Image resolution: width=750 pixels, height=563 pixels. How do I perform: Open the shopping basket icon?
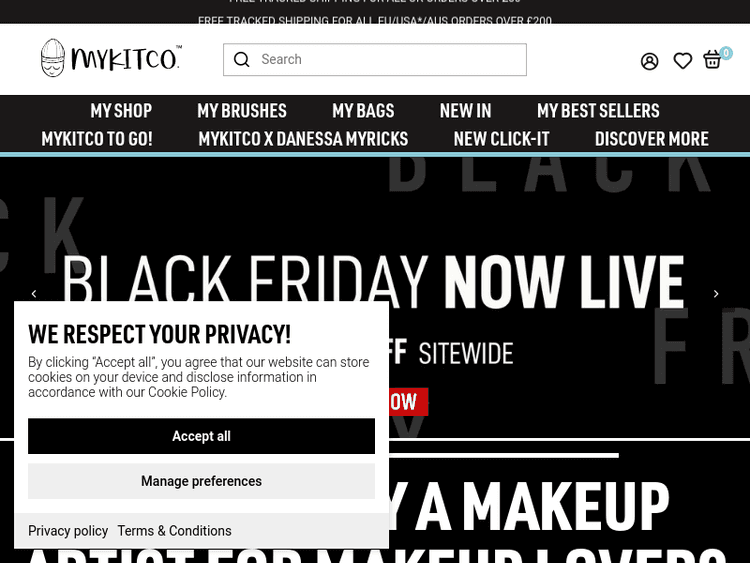pyautogui.click(x=712, y=60)
